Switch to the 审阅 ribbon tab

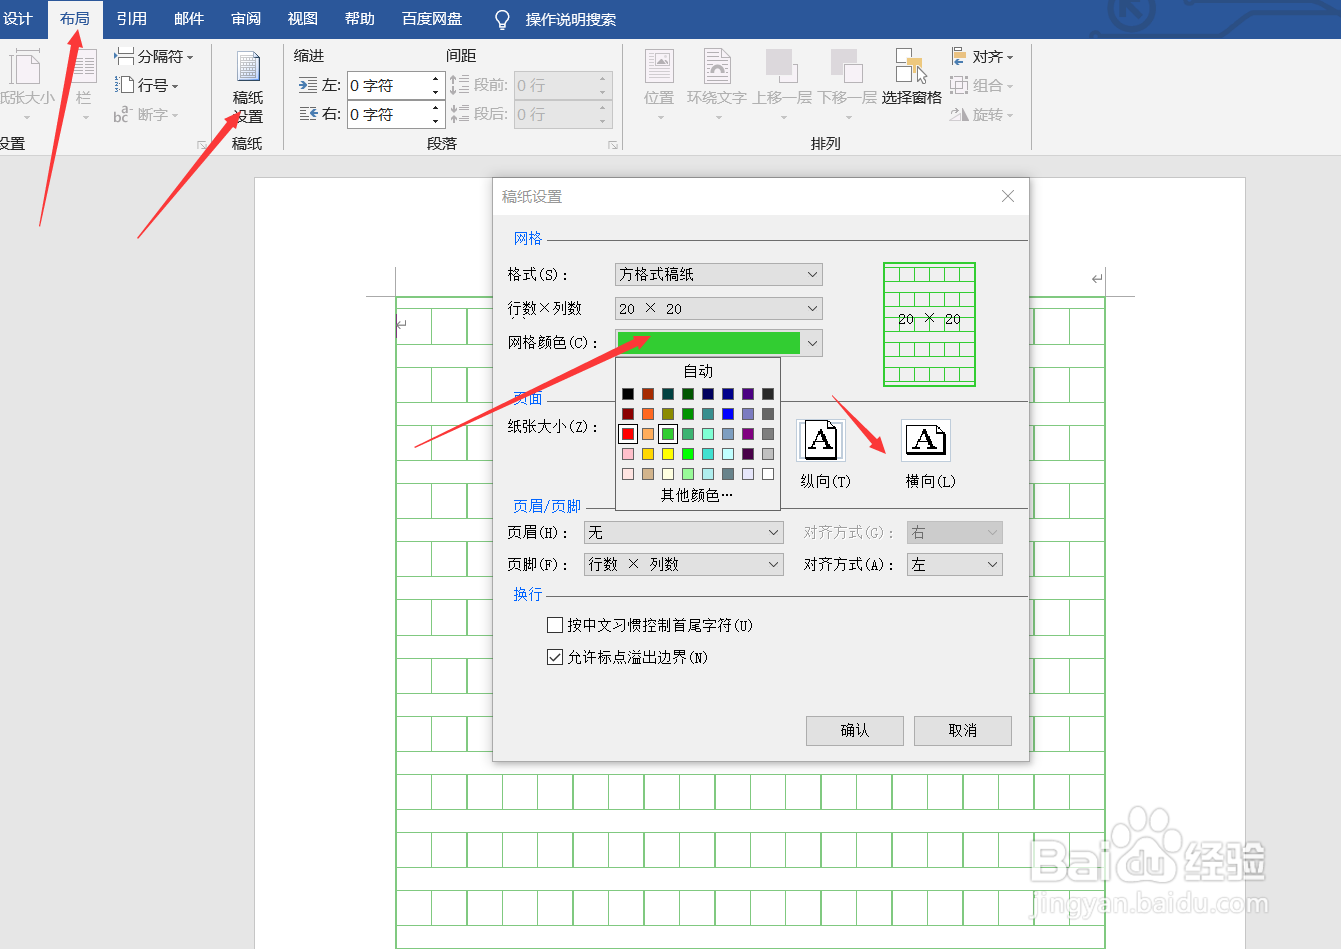pyautogui.click(x=246, y=19)
